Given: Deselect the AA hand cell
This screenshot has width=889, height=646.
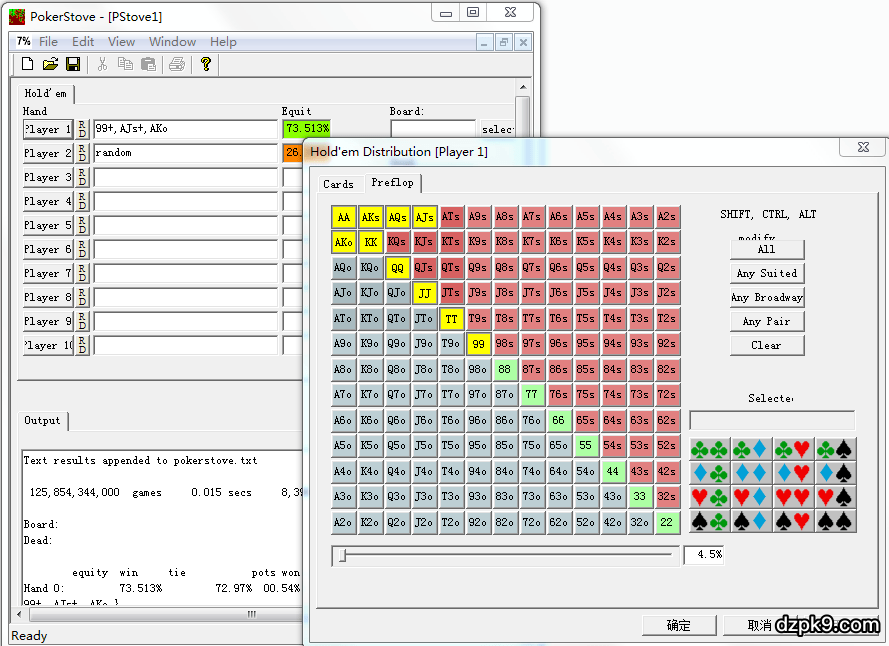Looking at the screenshot, I should [x=344, y=217].
